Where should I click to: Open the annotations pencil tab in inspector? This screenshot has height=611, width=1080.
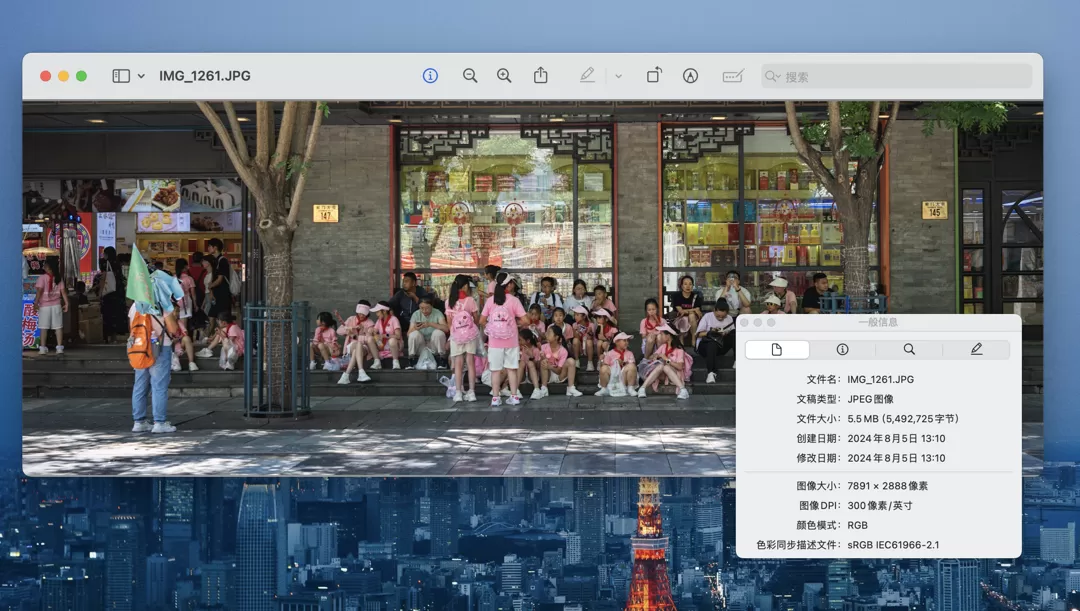(x=976, y=349)
